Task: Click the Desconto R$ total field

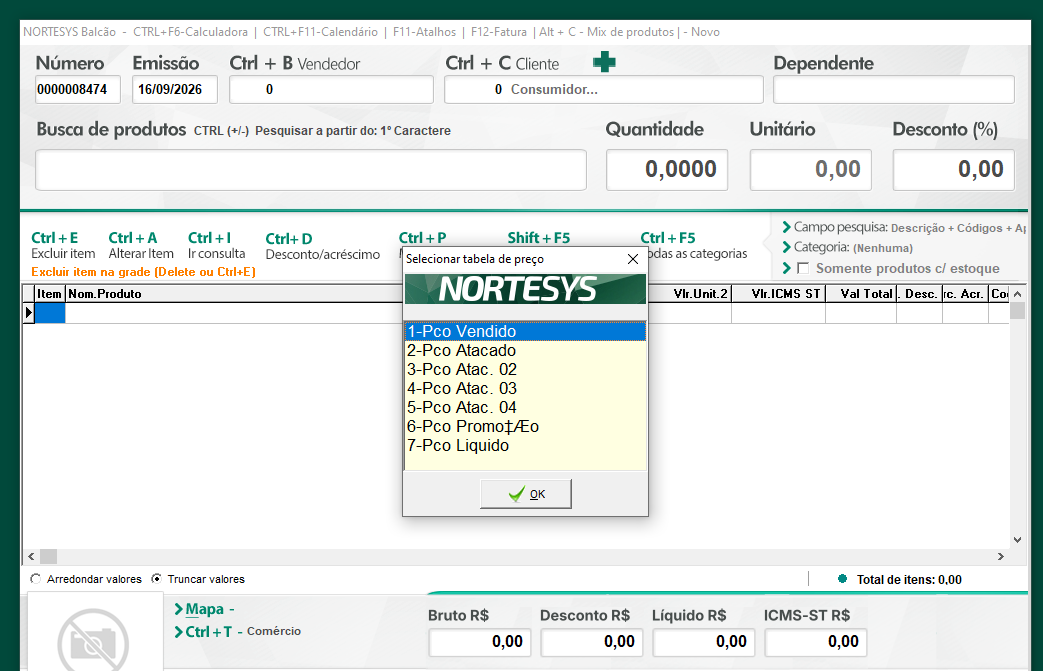Action: [x=591, y=642]
